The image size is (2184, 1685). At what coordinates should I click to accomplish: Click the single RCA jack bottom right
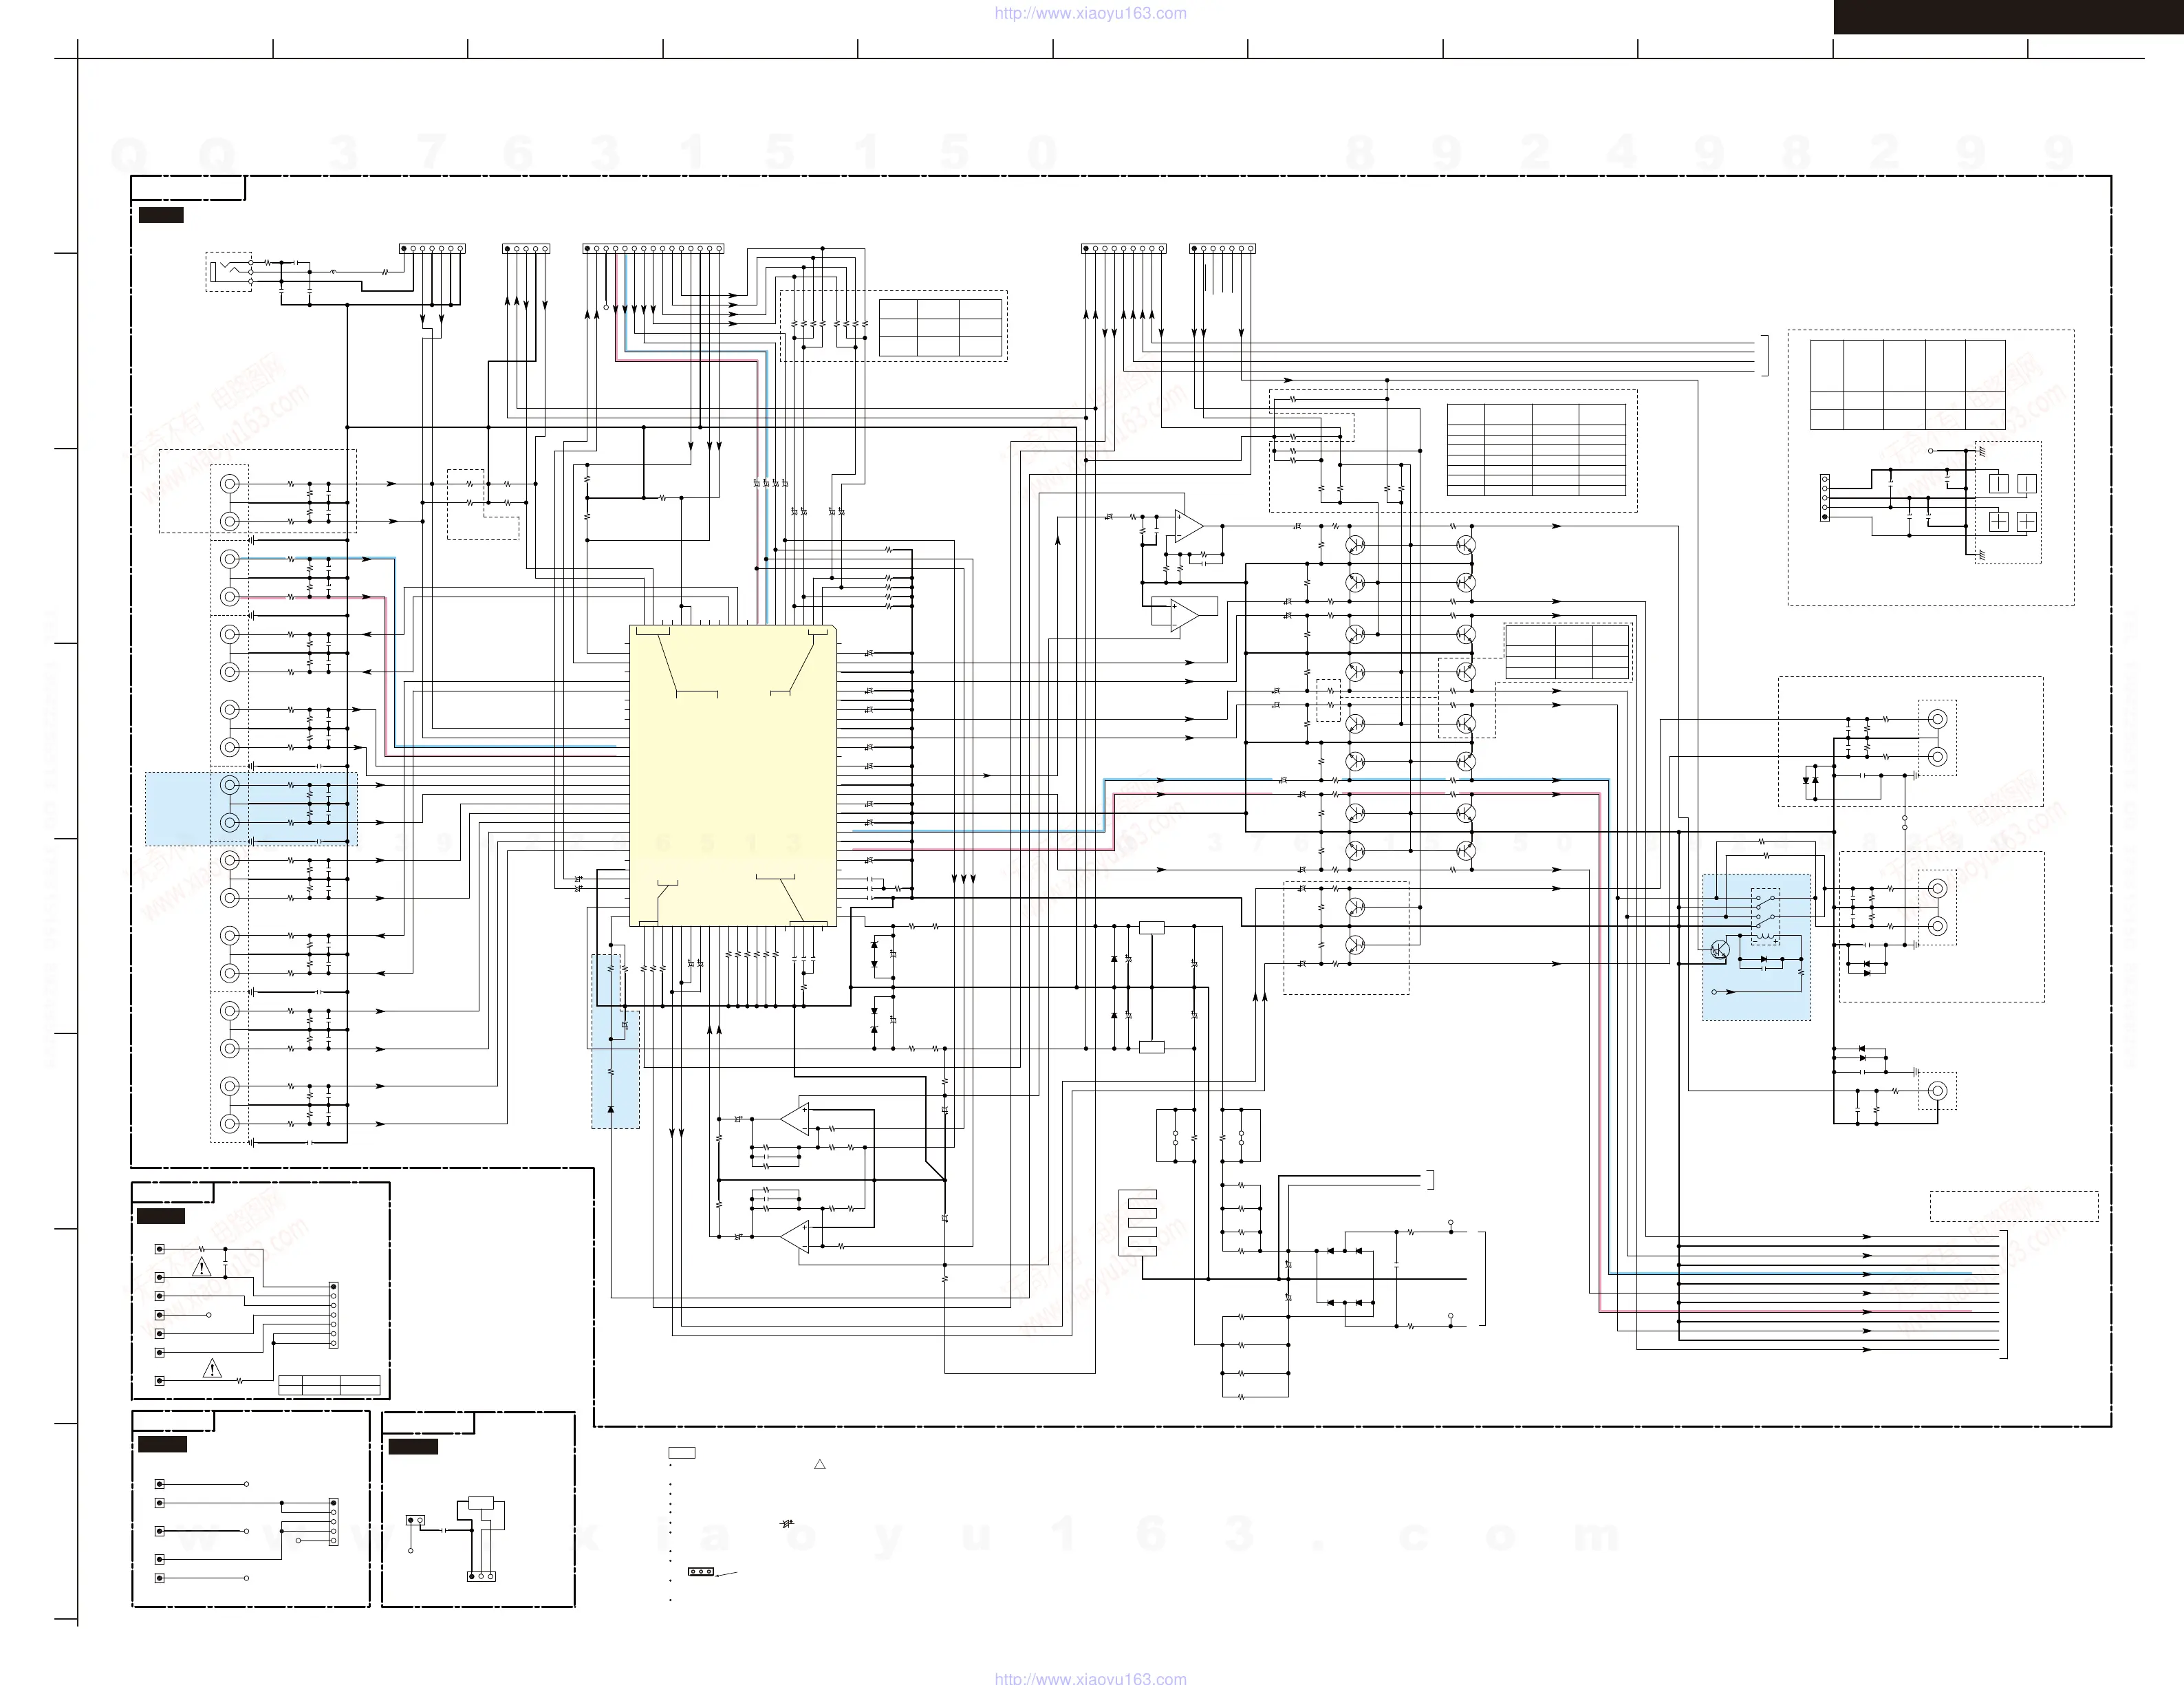(x=1937, y=1090)
